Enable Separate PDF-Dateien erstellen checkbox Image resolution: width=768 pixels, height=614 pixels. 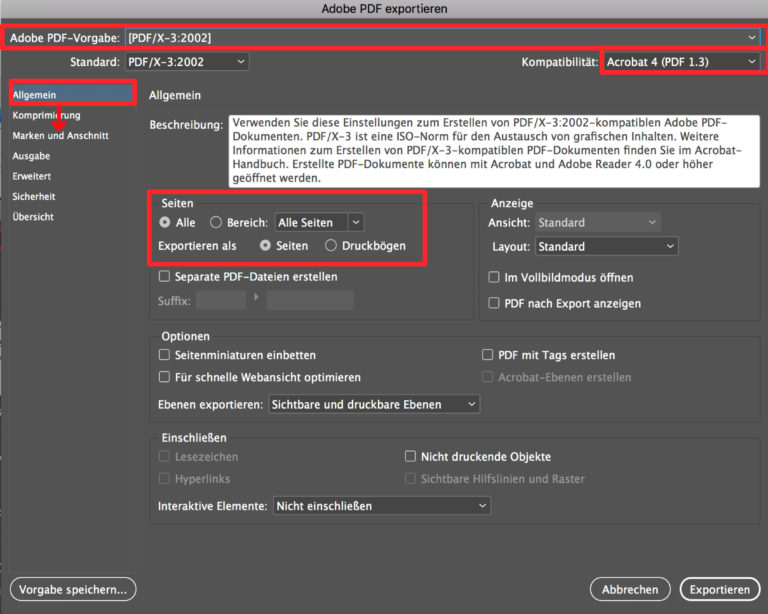164,277
